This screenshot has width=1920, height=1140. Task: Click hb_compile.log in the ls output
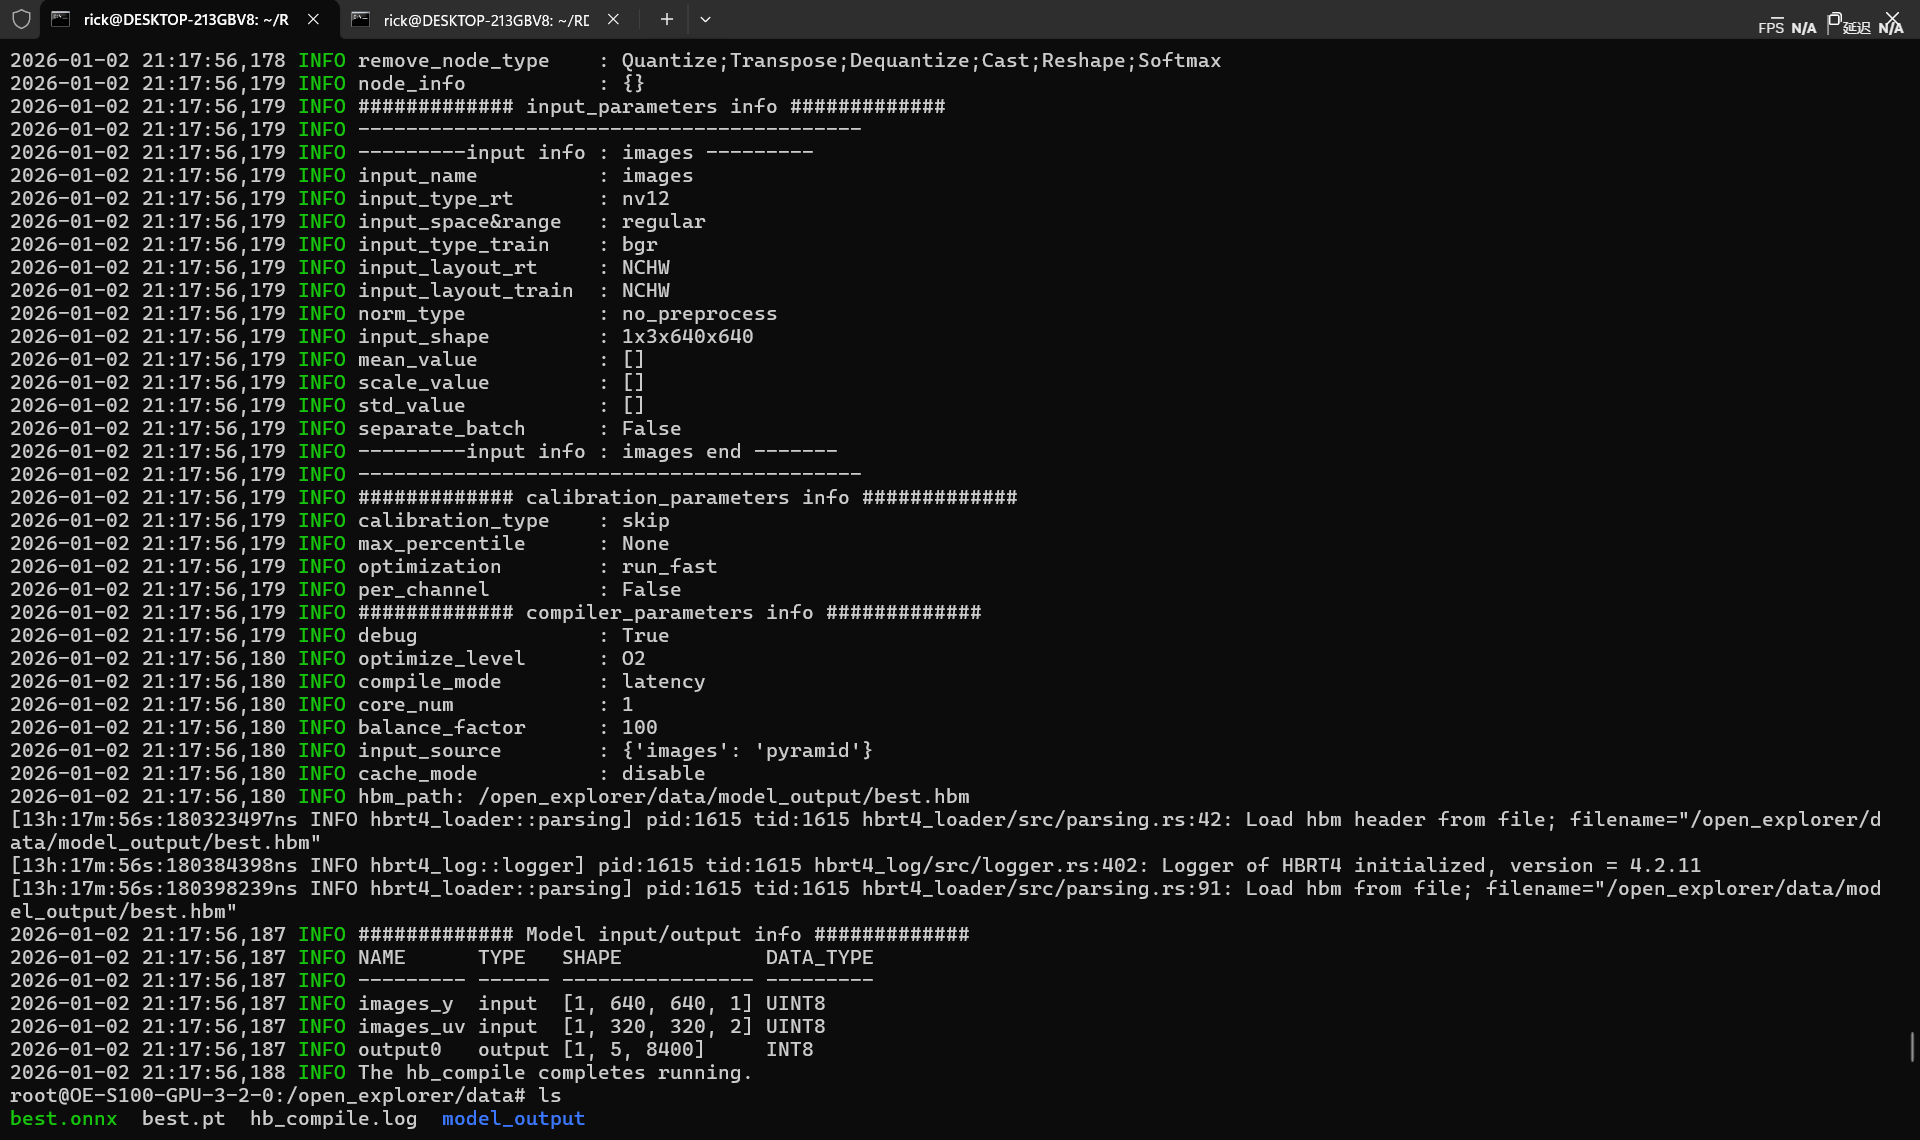point(333,1119)
